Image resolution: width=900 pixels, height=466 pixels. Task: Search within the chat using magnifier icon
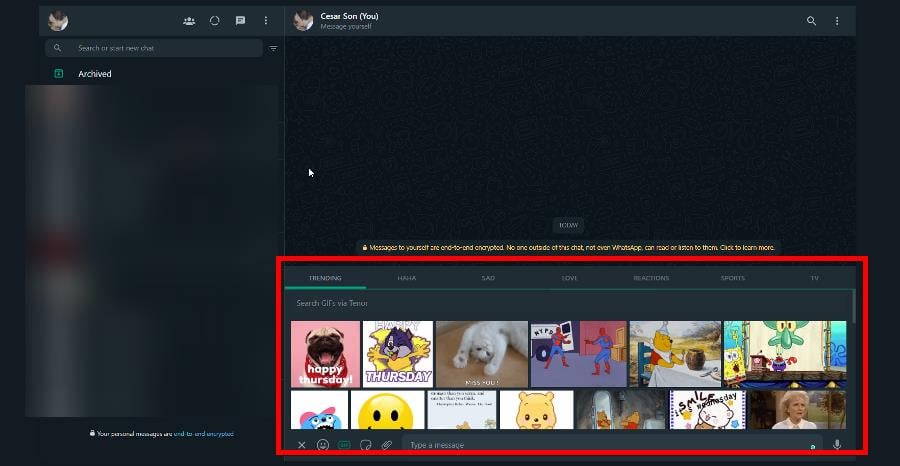click(x=811, y=21)
